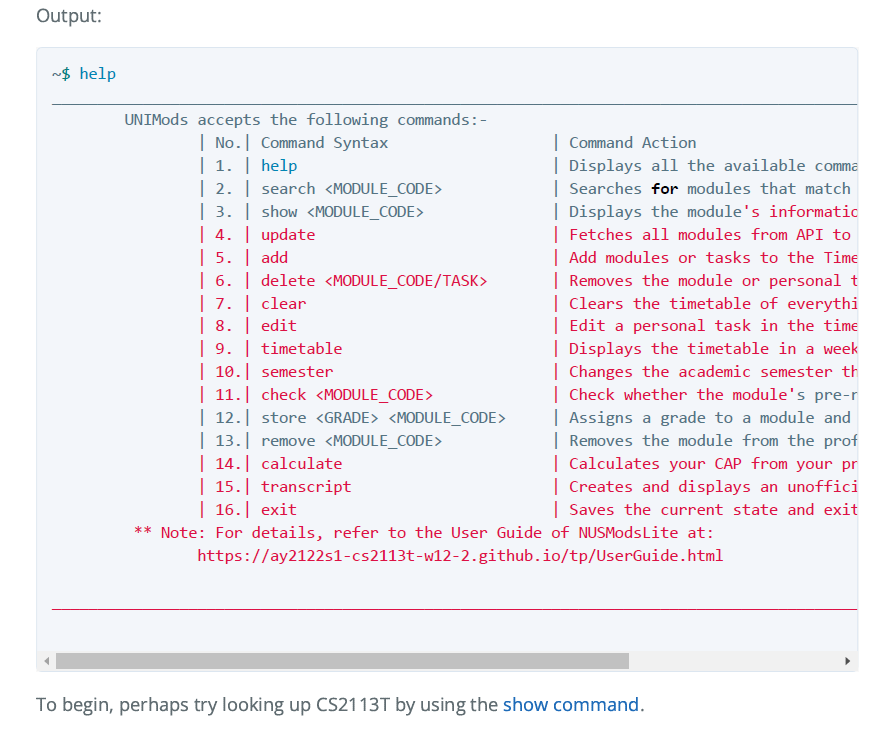Click 'delete <MODULE_CODE/TASK>' command

point(374,281)
